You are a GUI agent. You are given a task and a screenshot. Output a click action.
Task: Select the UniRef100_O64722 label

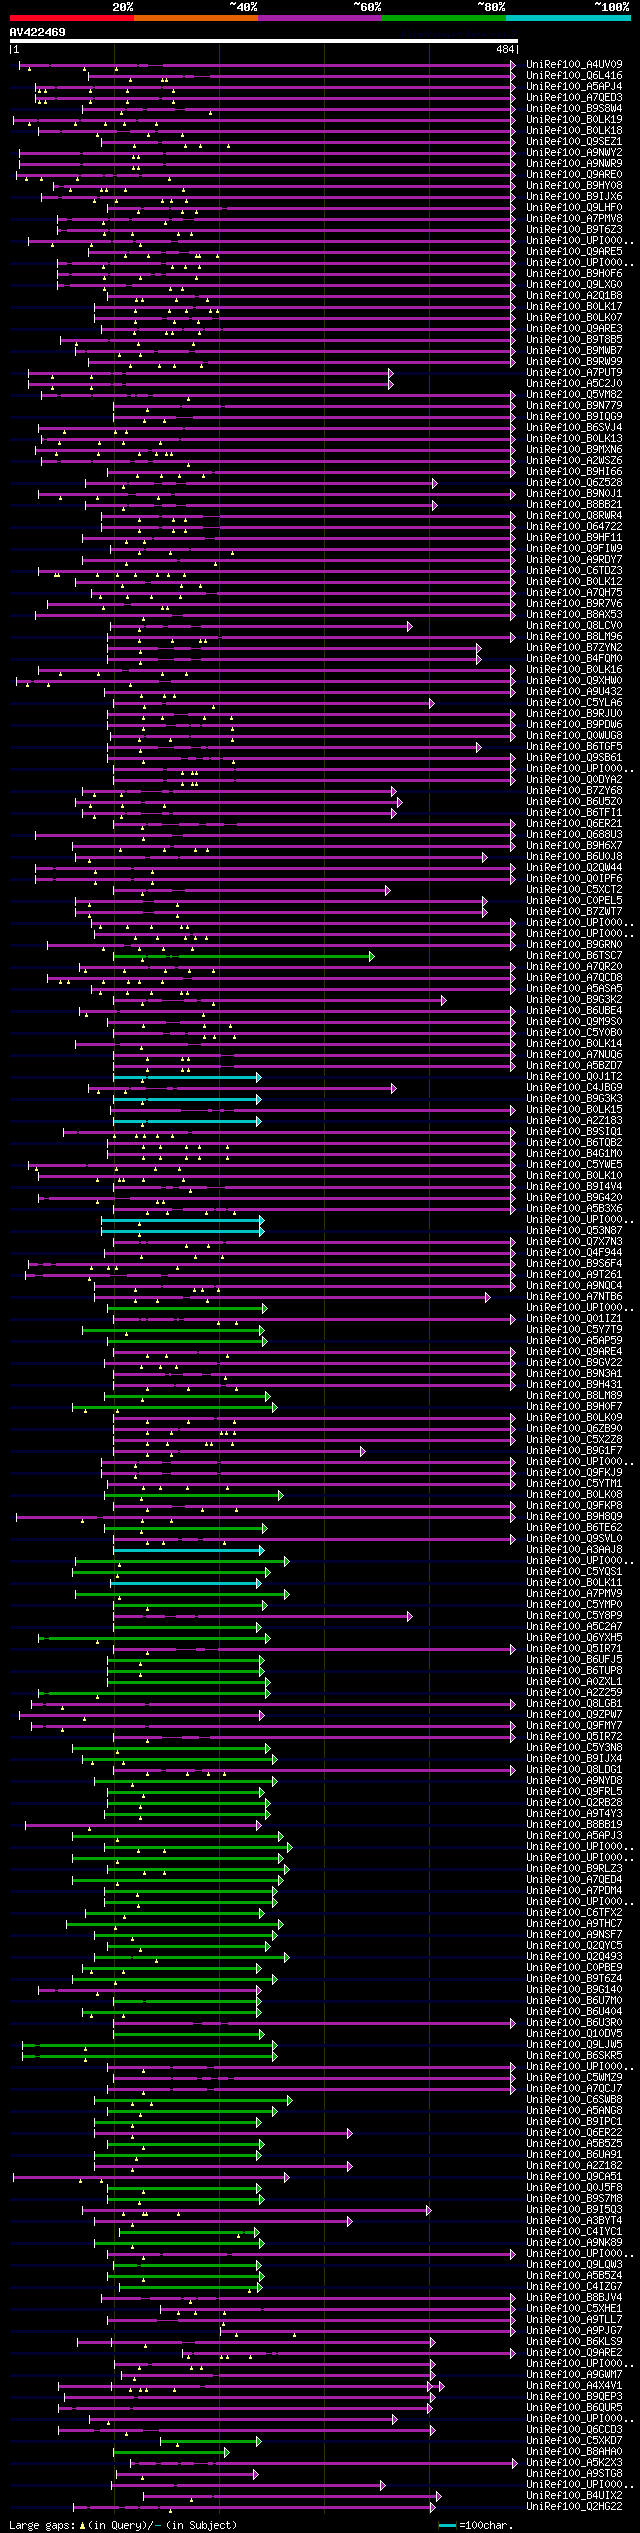[x=574, y=527]
